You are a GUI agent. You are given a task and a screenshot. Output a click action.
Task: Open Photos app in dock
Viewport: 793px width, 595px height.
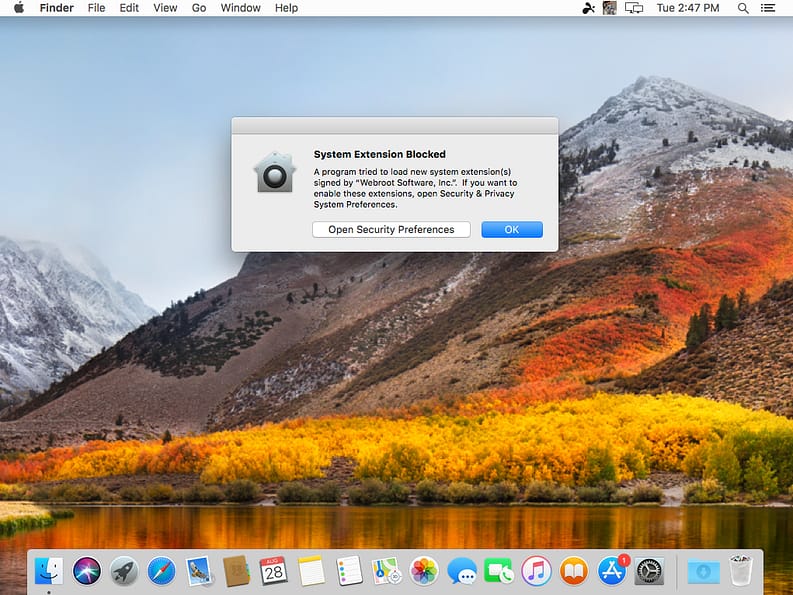coord(424,571)
